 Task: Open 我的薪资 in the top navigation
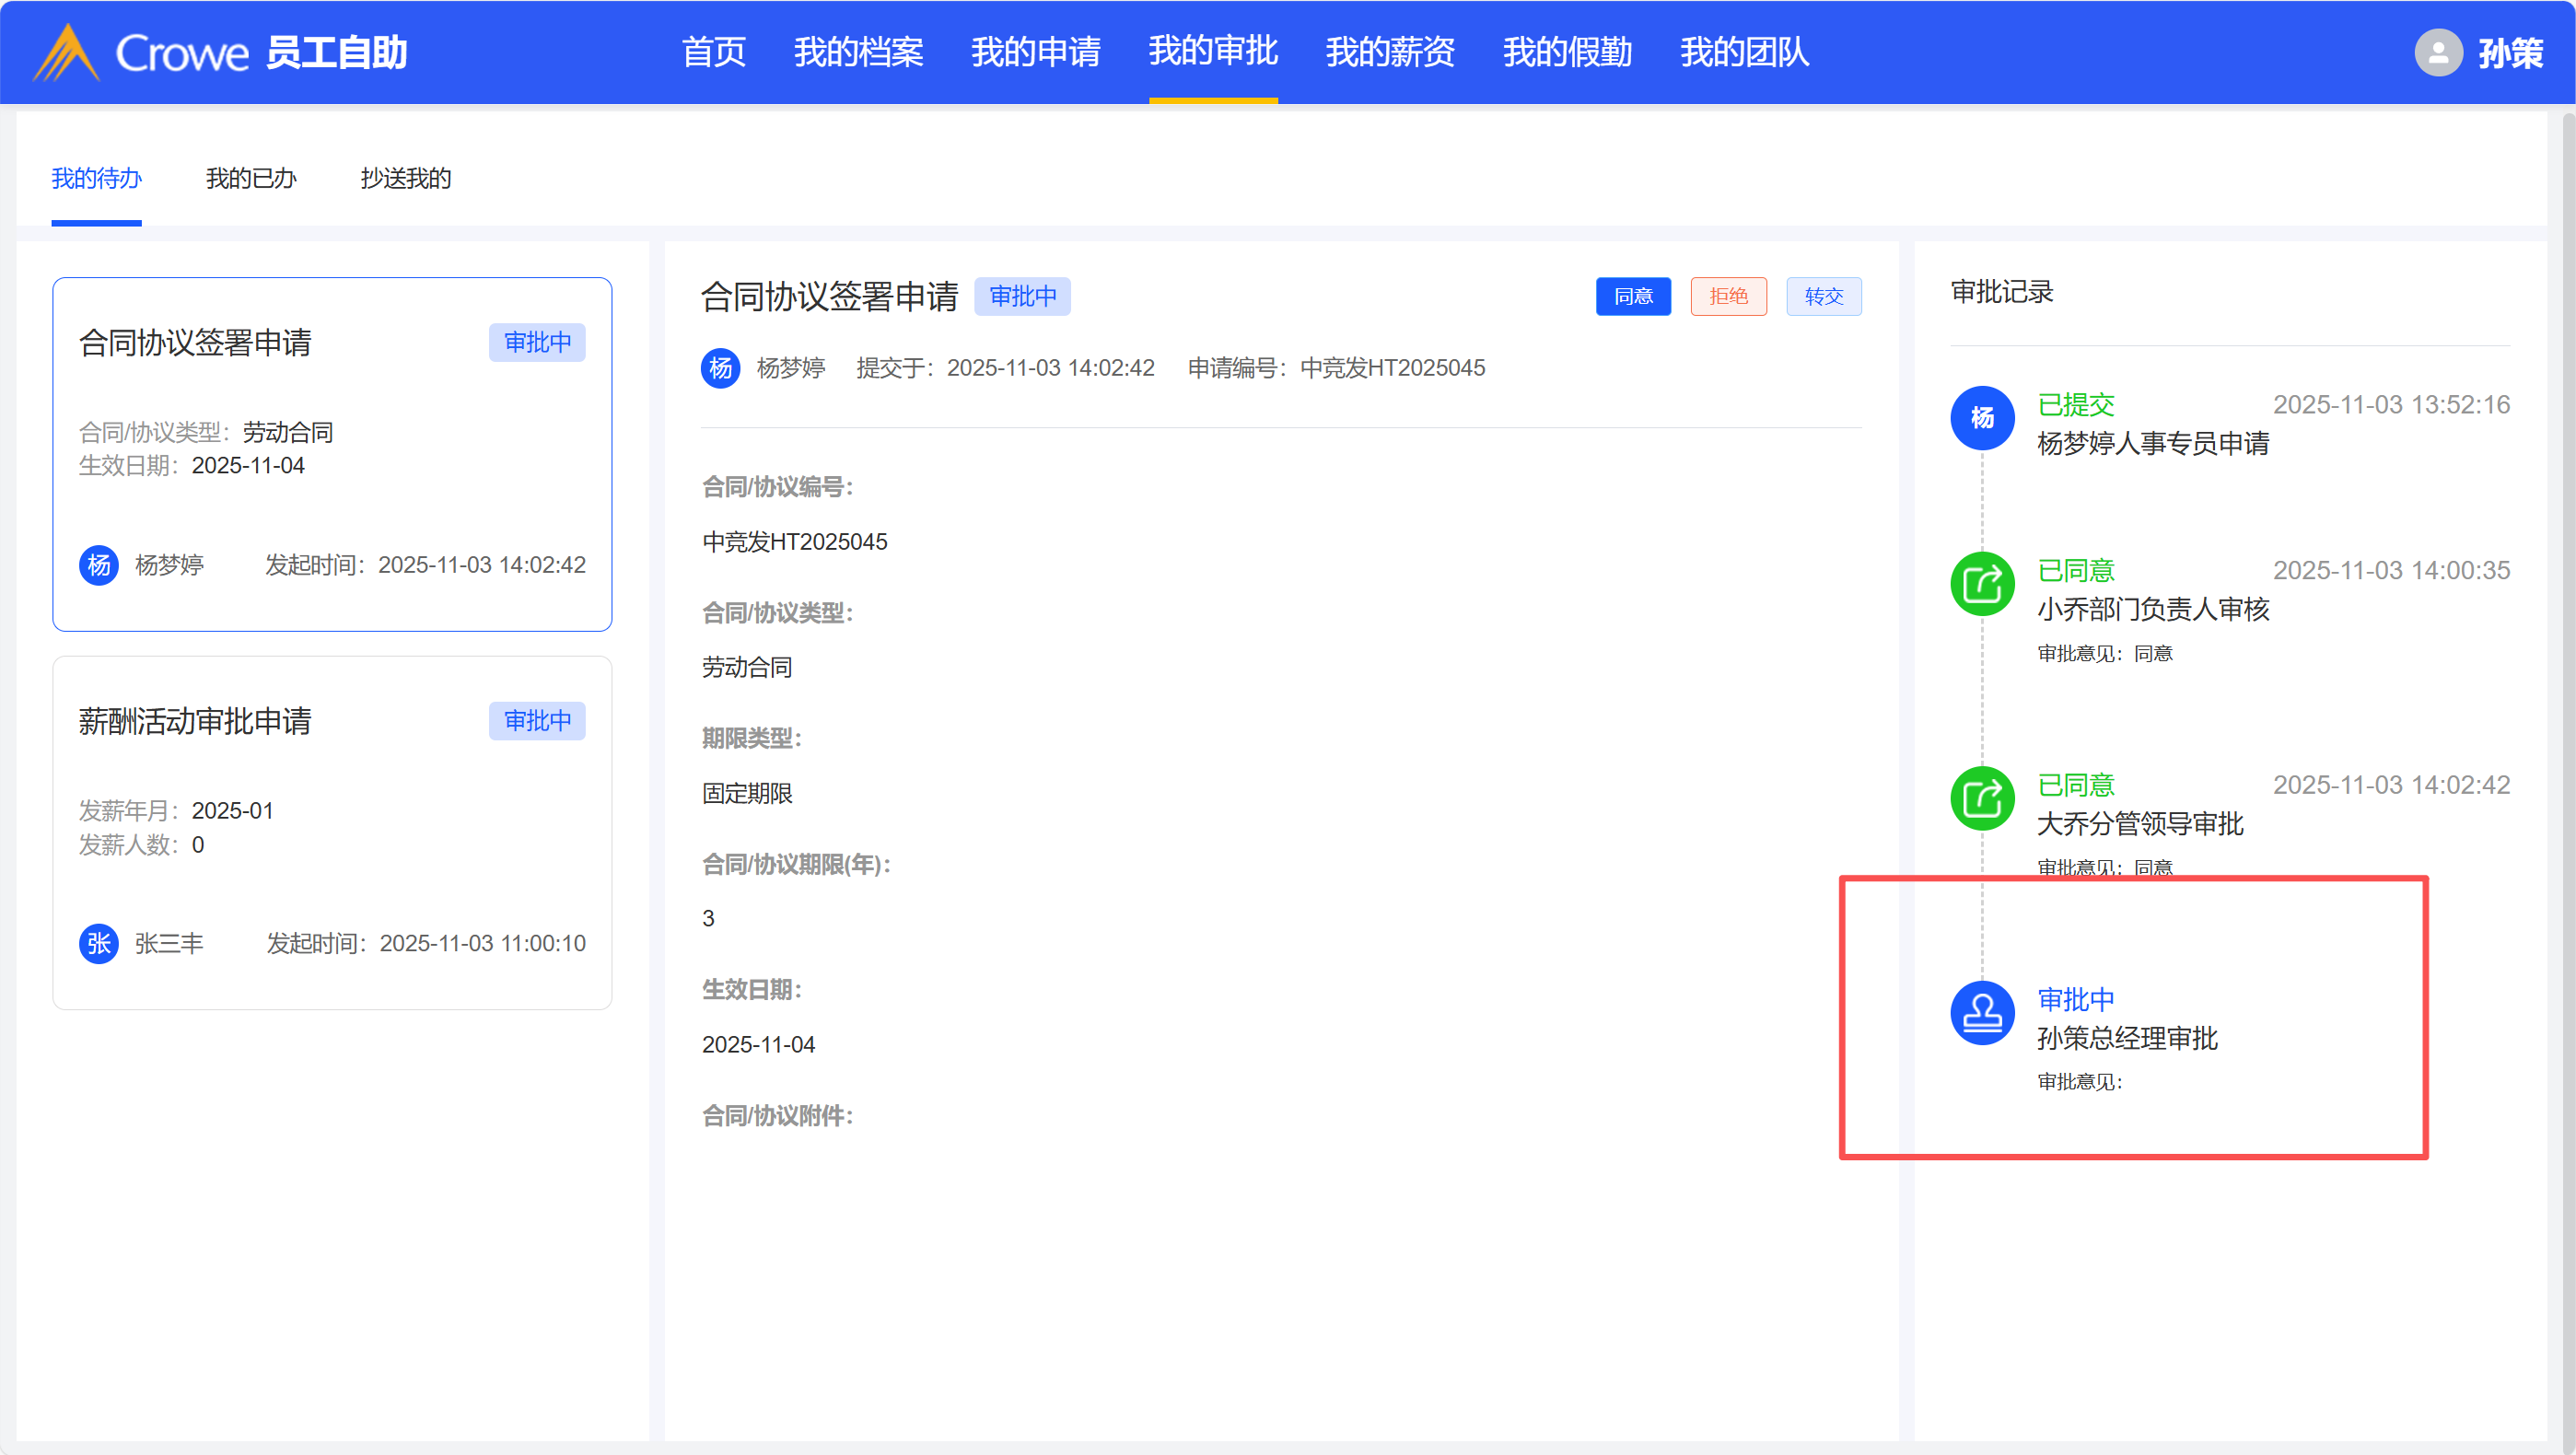tap(1389, 52)
